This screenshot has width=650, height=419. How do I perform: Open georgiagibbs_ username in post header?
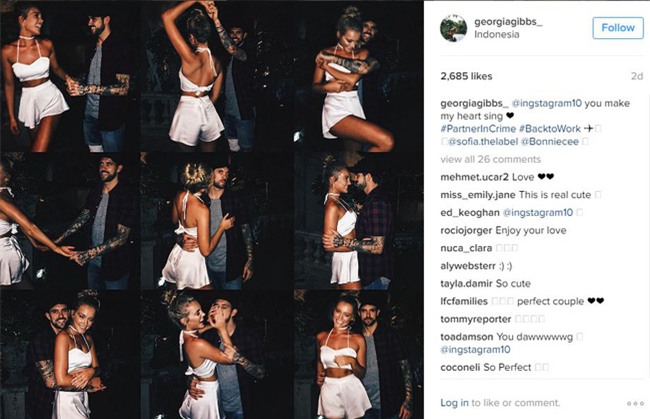pyautogui.click(x=508, y=22)
